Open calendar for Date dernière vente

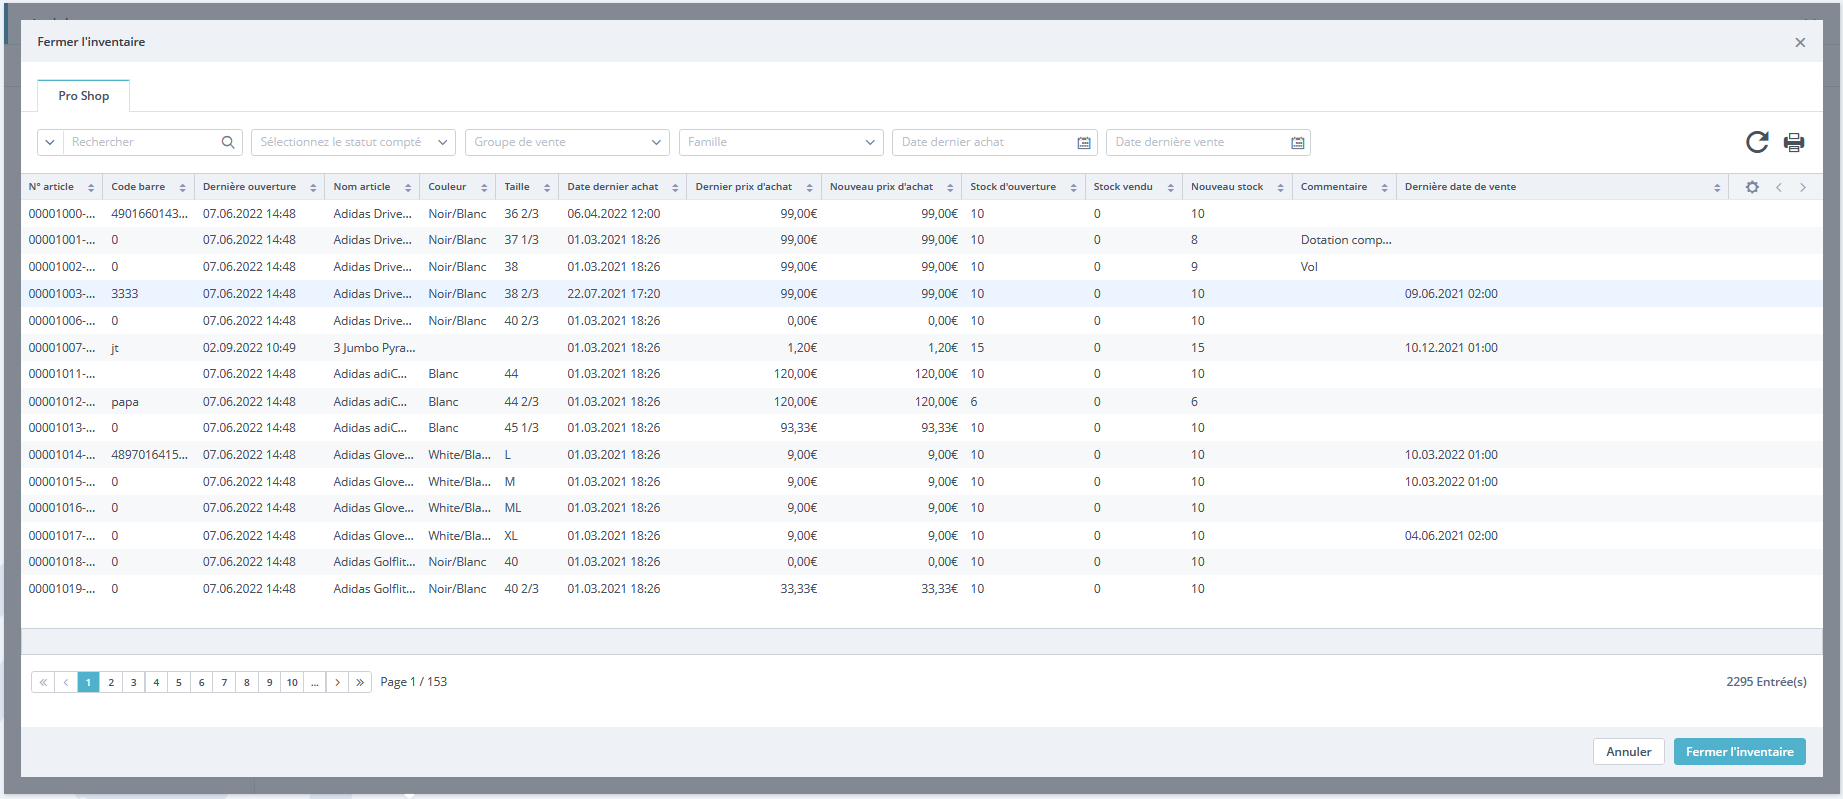click(x=1298, y=143)
